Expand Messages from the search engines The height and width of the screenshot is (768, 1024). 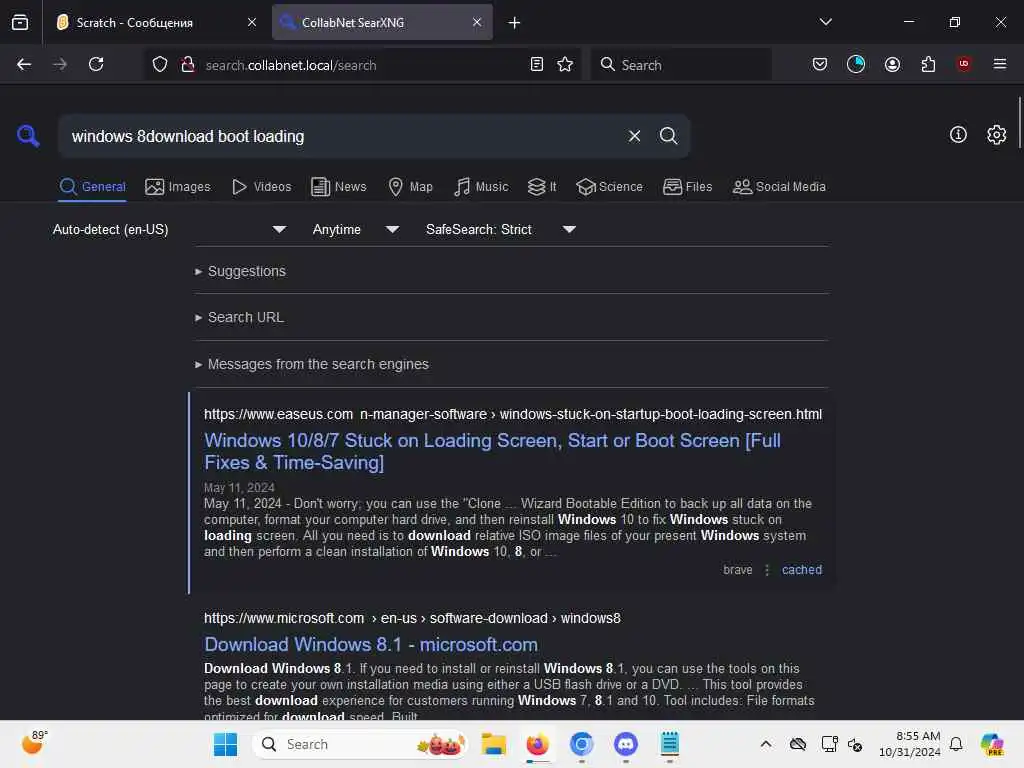pyautogui.click(x=312, y=364)
